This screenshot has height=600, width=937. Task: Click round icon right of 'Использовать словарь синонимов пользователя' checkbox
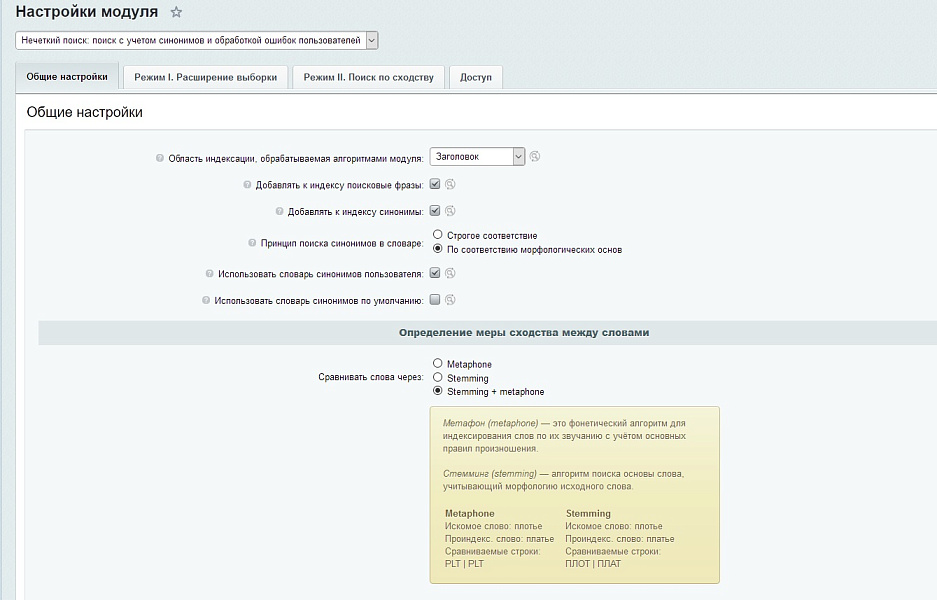pos(450,272)
